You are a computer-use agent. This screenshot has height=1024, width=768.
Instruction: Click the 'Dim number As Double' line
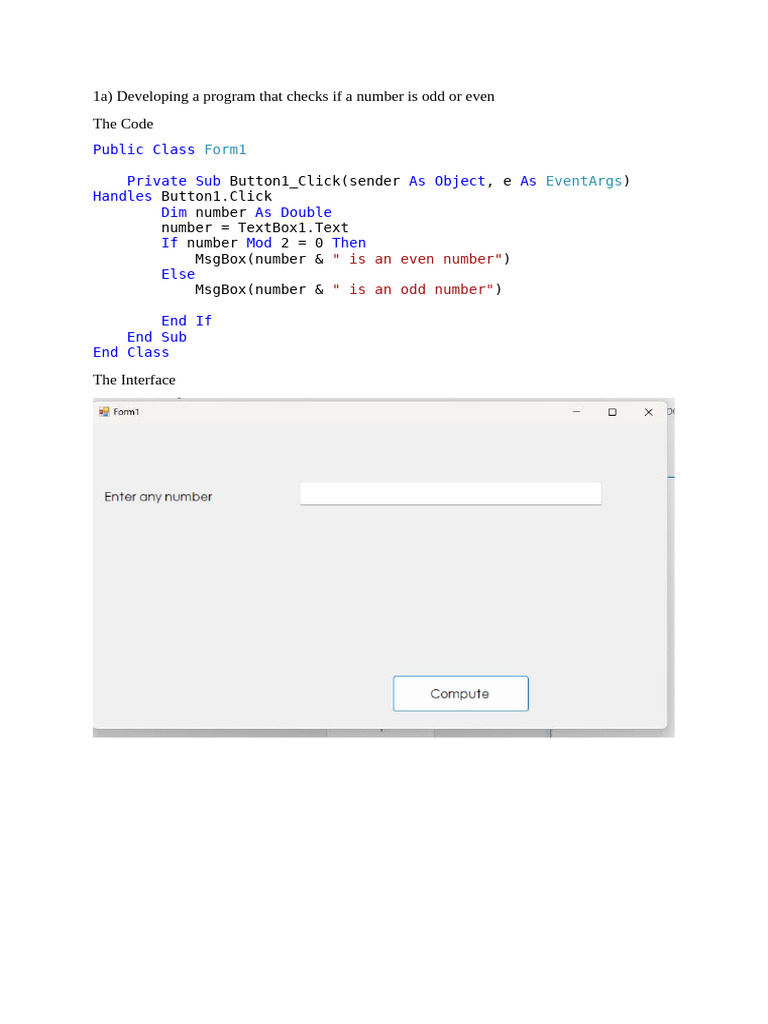click(x=246, y=212)
